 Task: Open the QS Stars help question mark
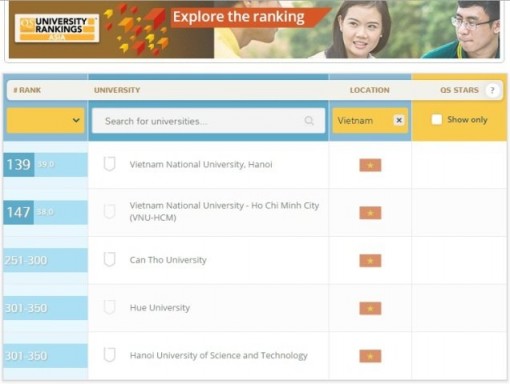click(492, 90)
